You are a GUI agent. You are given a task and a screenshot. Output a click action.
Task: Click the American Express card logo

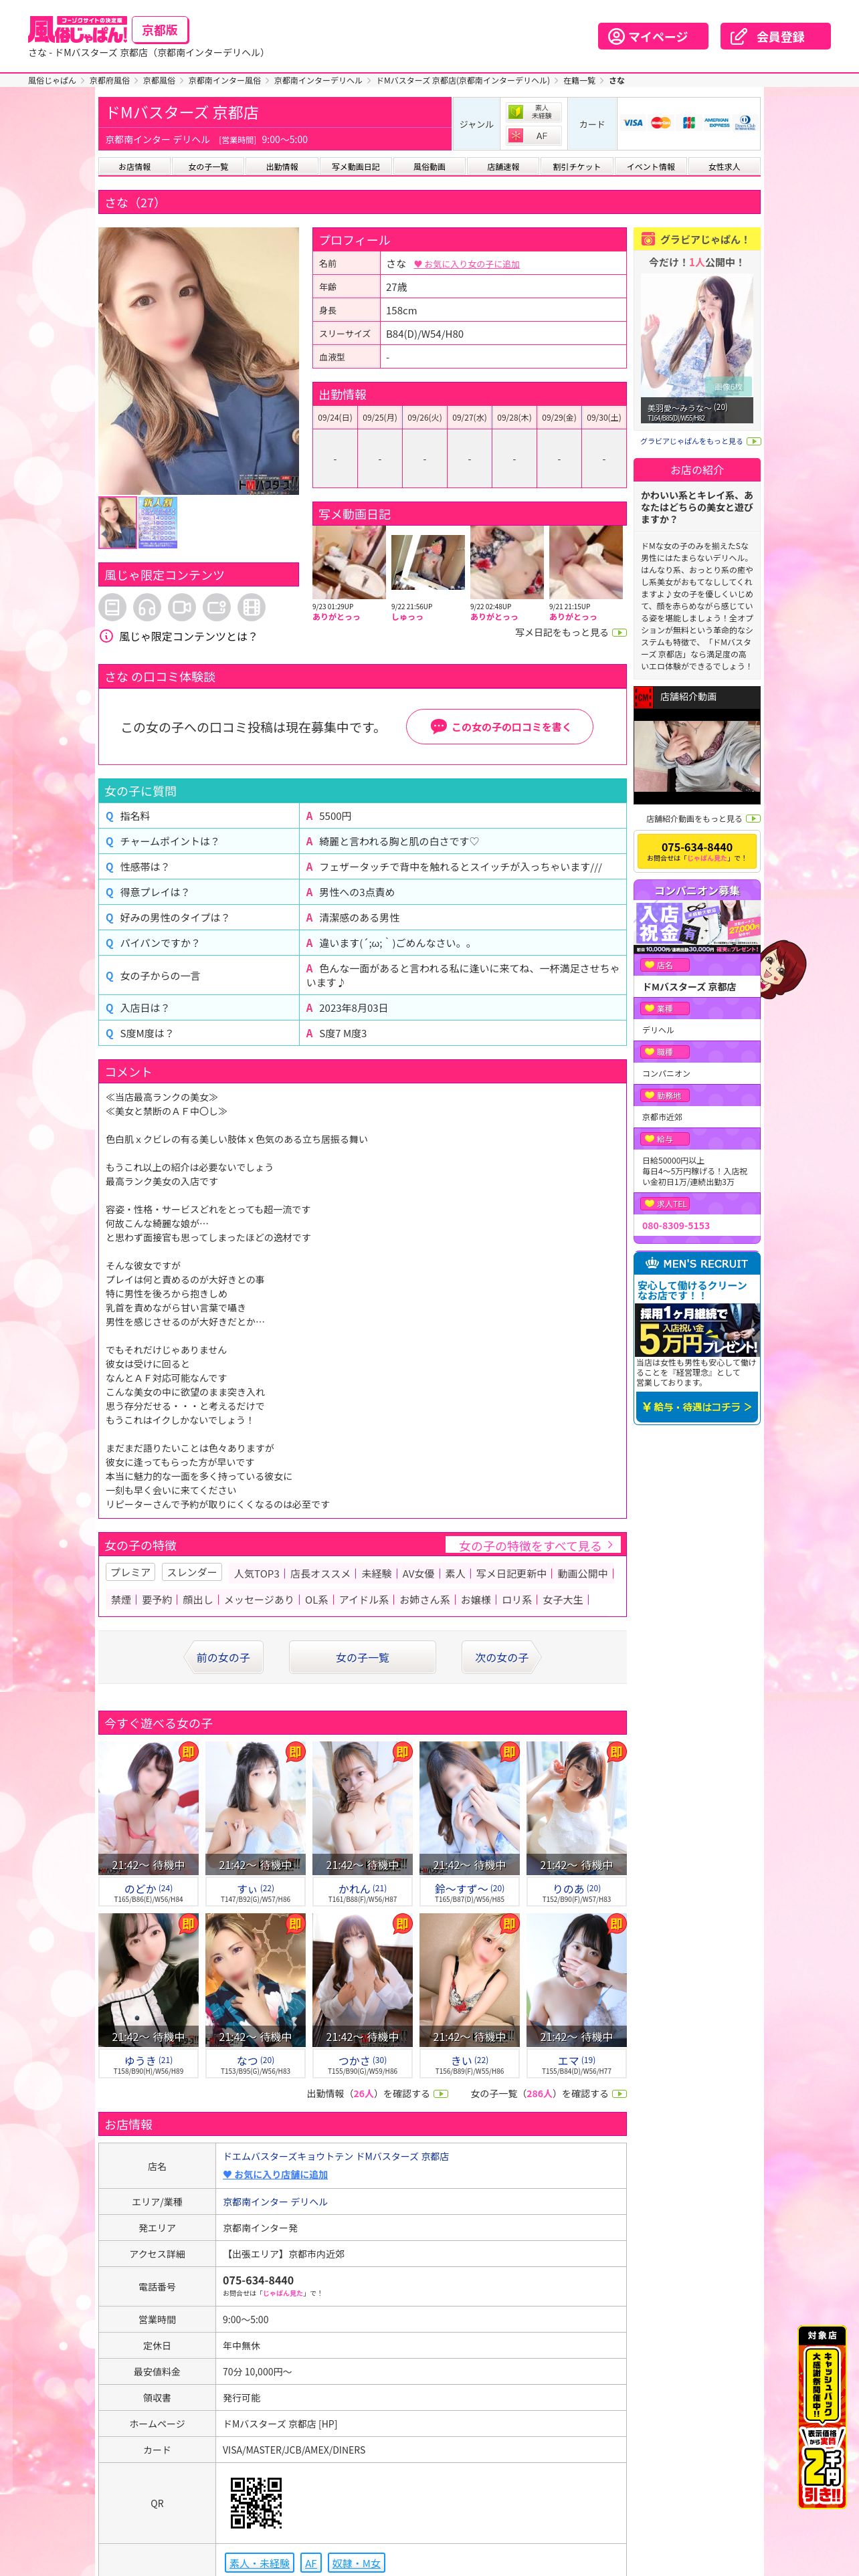pyautogui.click(x=717, y=123)
